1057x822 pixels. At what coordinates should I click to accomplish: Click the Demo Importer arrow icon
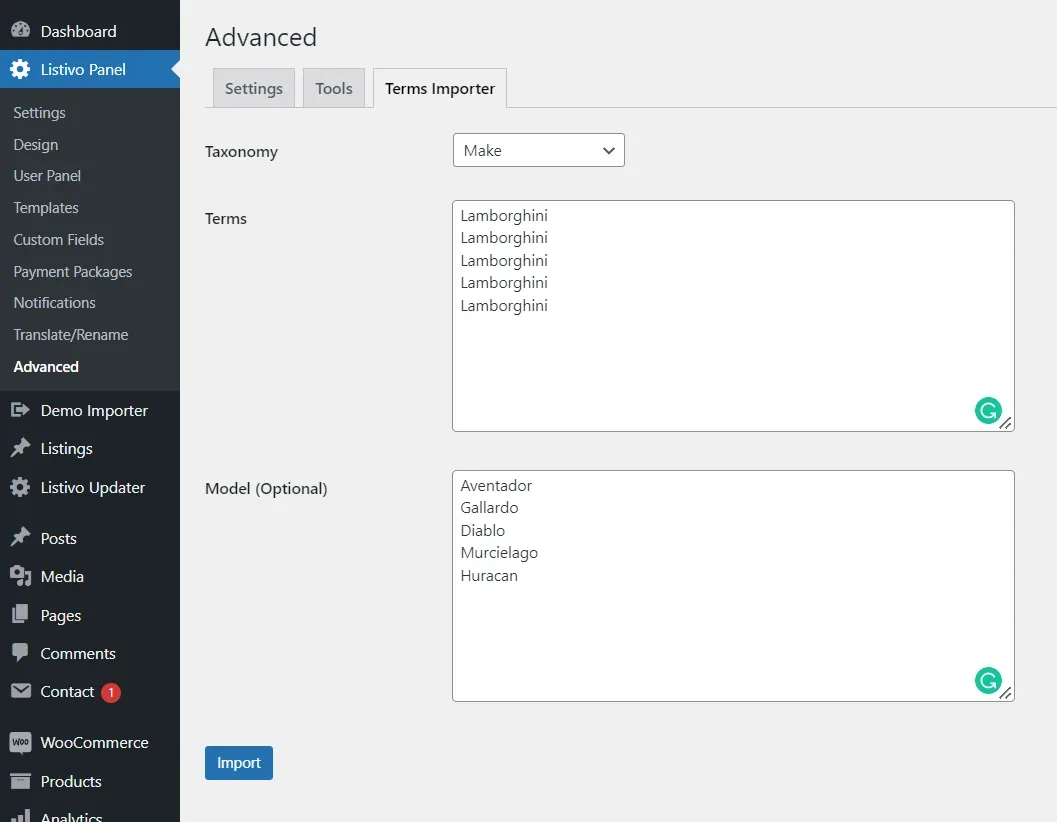coord(20,410)
